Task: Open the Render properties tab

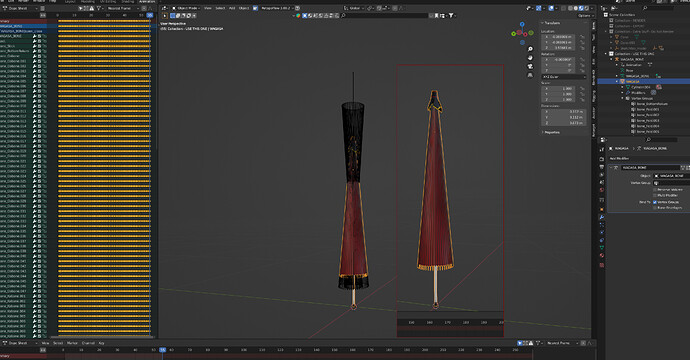Action: tap(602, 159)
